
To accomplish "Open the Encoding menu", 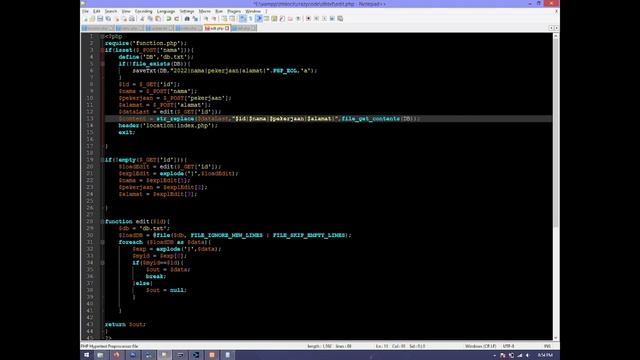I will click(x=143, y=11).
